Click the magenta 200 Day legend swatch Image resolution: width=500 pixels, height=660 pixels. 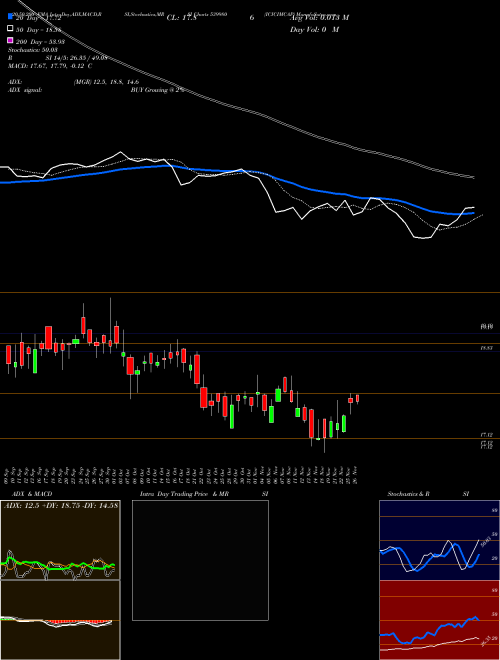click(11, 41)
